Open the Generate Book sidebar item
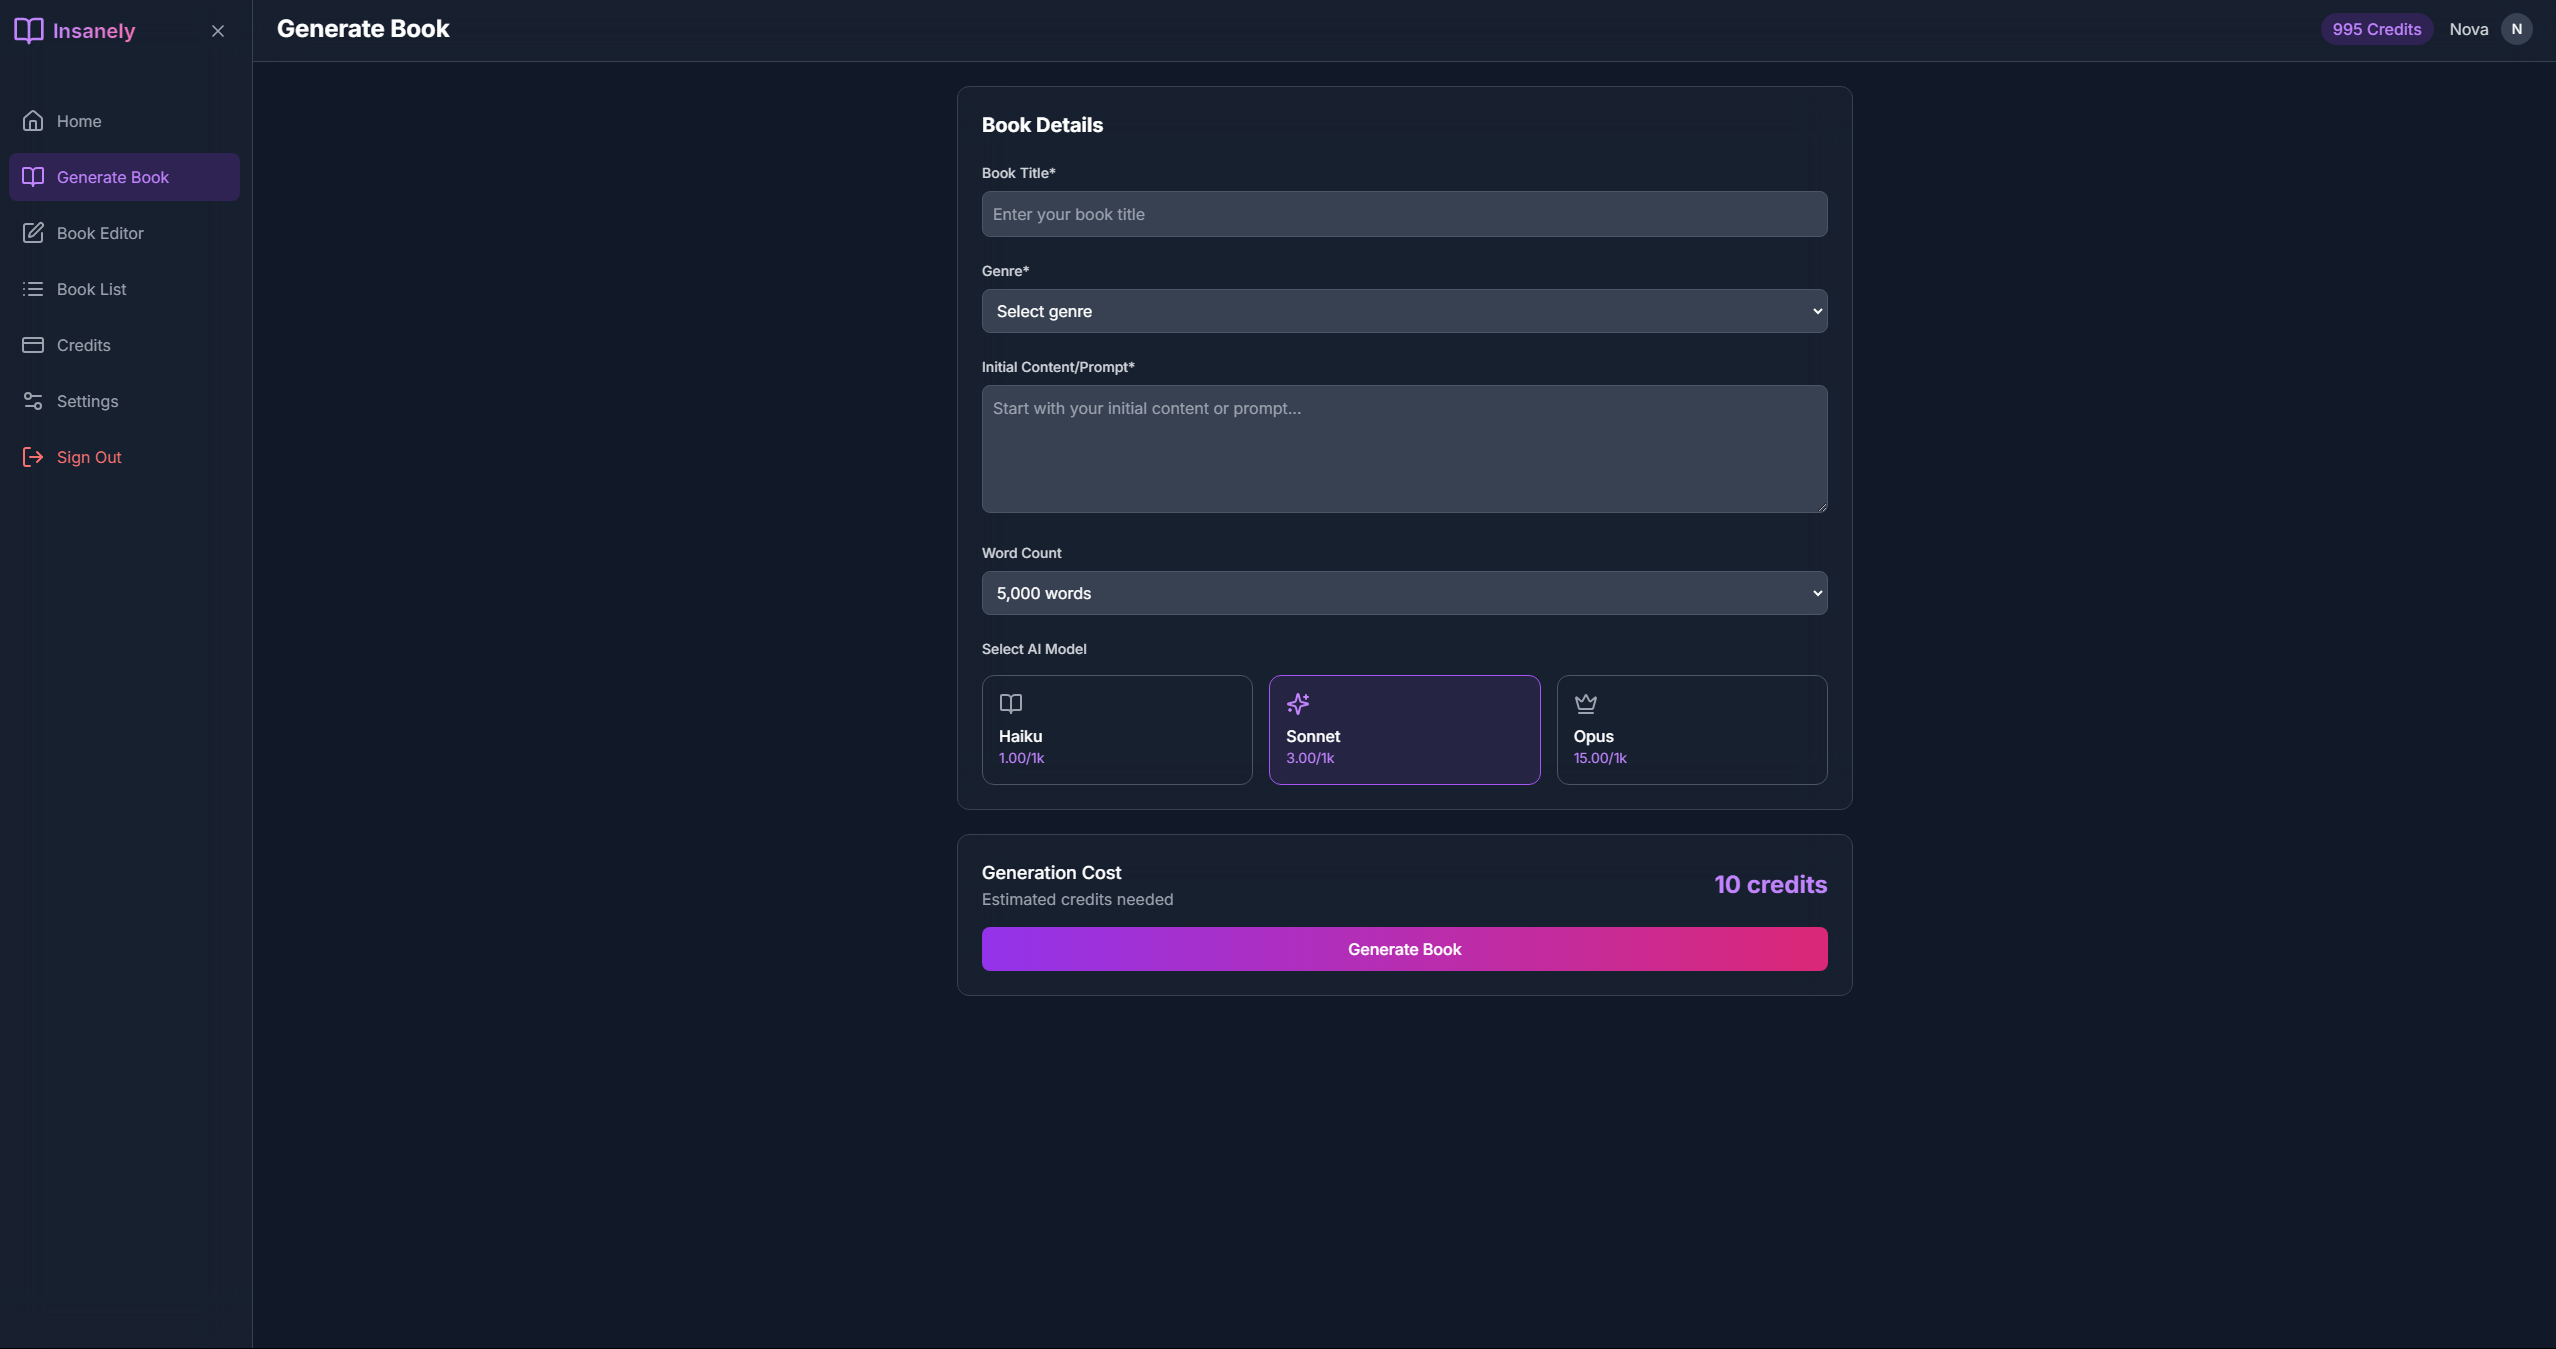 pyautogui.click(x=124, y=177)
